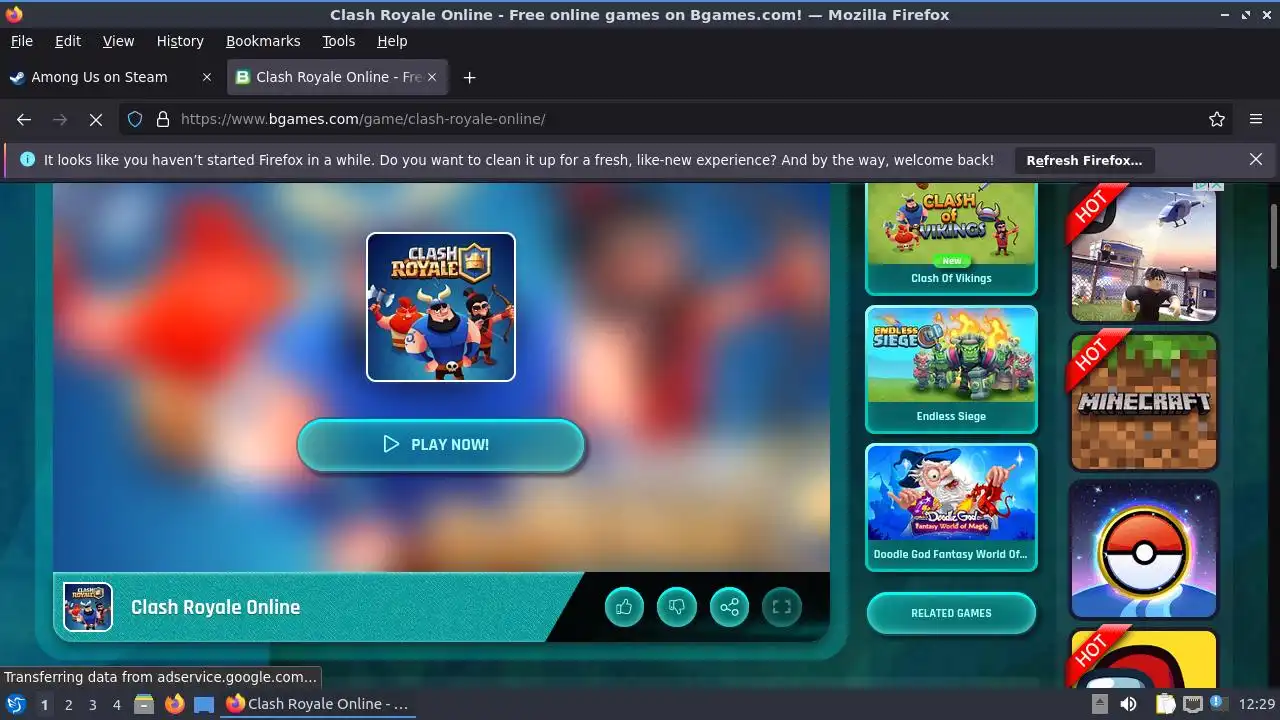Click the thumbs up like icon

pyautogui.click(x=625, y=607)
